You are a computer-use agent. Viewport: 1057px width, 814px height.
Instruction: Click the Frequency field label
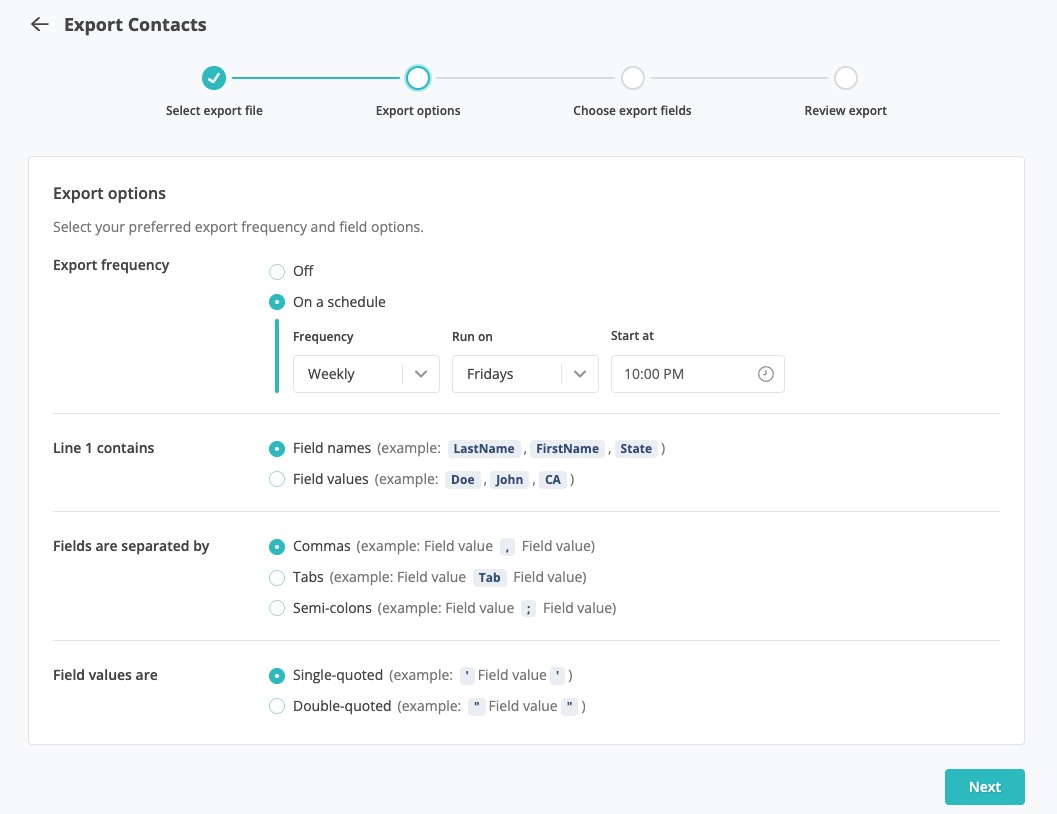coord(323,336)
